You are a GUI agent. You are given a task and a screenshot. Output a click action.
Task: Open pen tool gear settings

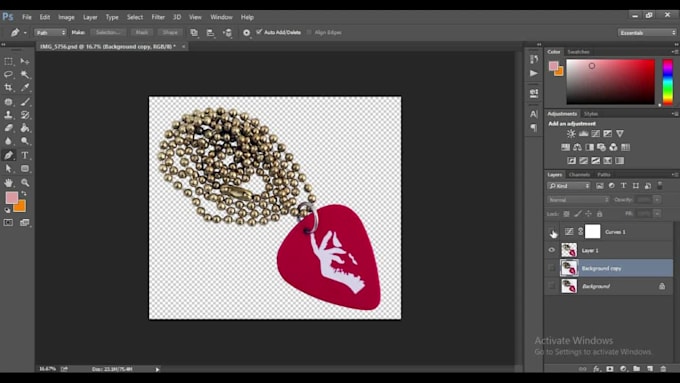246,33
